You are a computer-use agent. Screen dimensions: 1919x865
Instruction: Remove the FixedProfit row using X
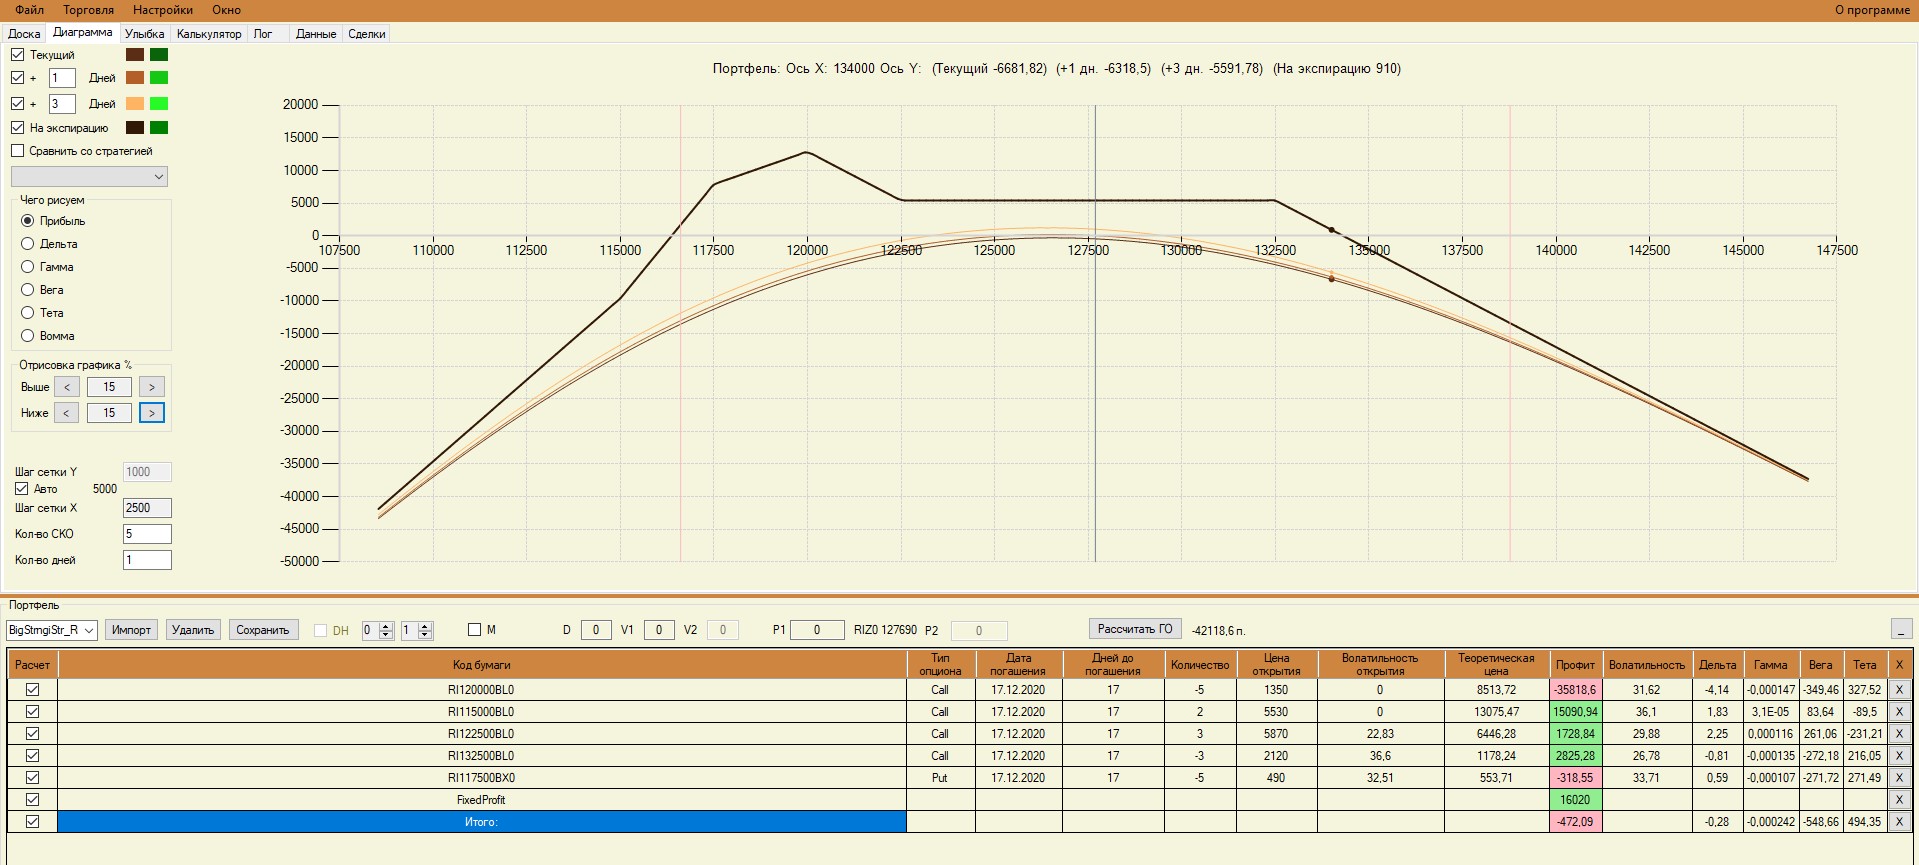point(1899,800)
